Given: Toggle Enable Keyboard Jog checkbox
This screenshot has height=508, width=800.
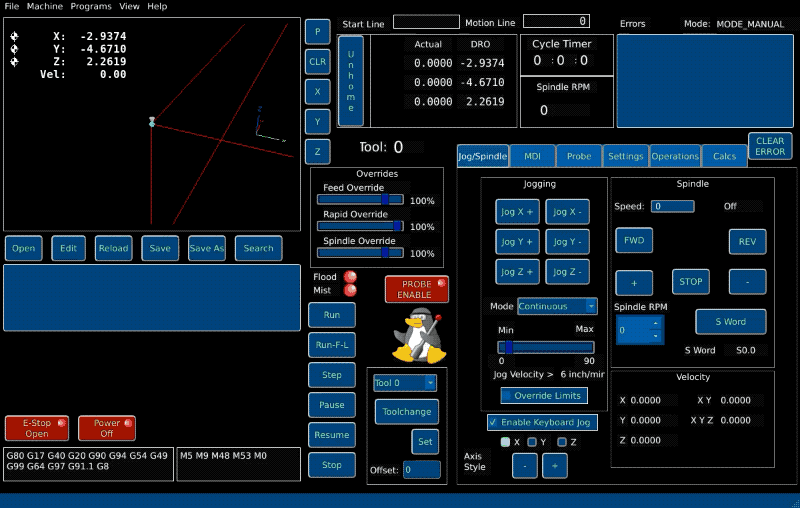Looking at the screenshot, I should pos(494,422).
